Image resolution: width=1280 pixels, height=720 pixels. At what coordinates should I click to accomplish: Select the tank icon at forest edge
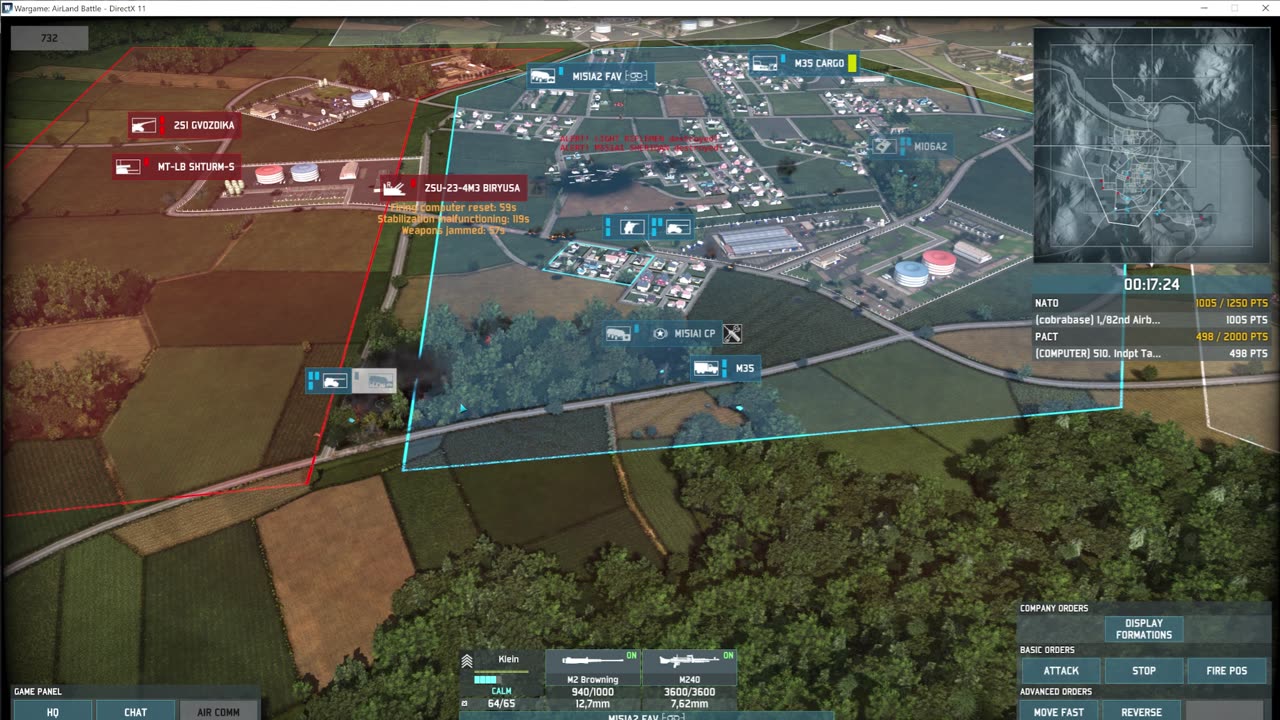pyautogui.click(x=335, y=380)
